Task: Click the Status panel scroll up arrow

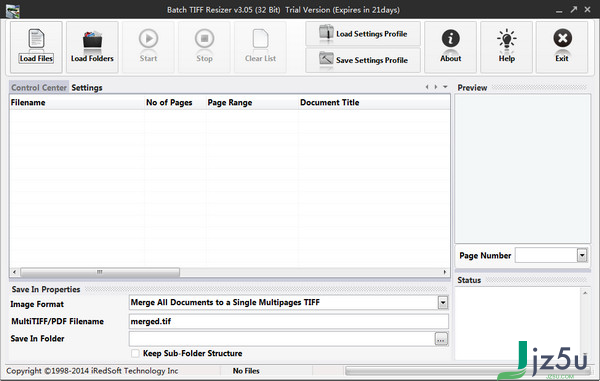Action: point(585,293)
